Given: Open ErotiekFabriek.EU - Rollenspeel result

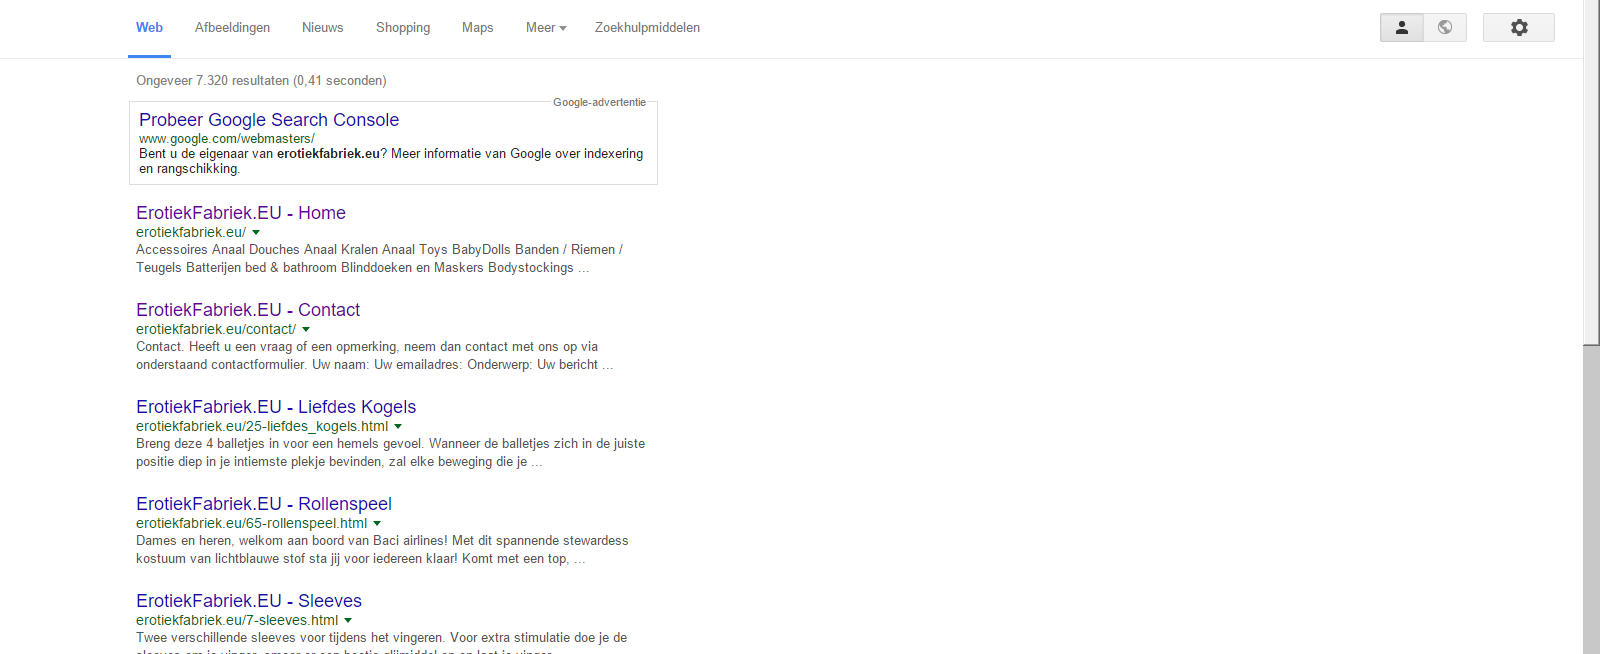Looking at the screenshot, I should point(264,504).
